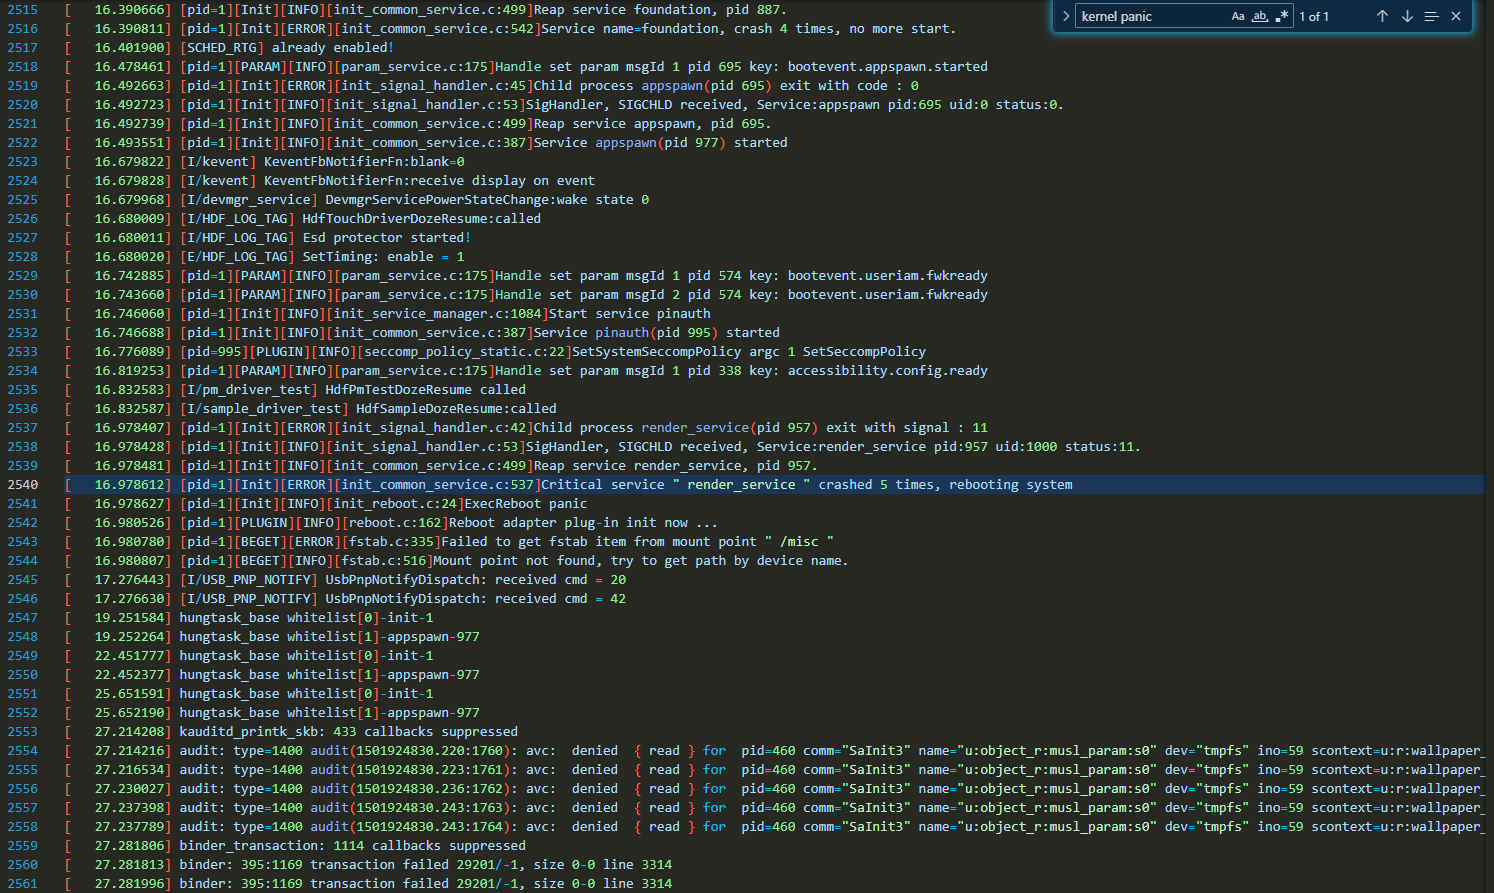Click 'rebooting system' text on line 2540
1494x893 pixels.
(1010, 484)
